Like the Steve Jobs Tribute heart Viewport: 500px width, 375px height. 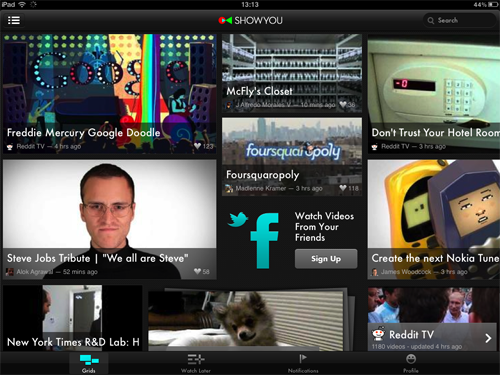198,271
